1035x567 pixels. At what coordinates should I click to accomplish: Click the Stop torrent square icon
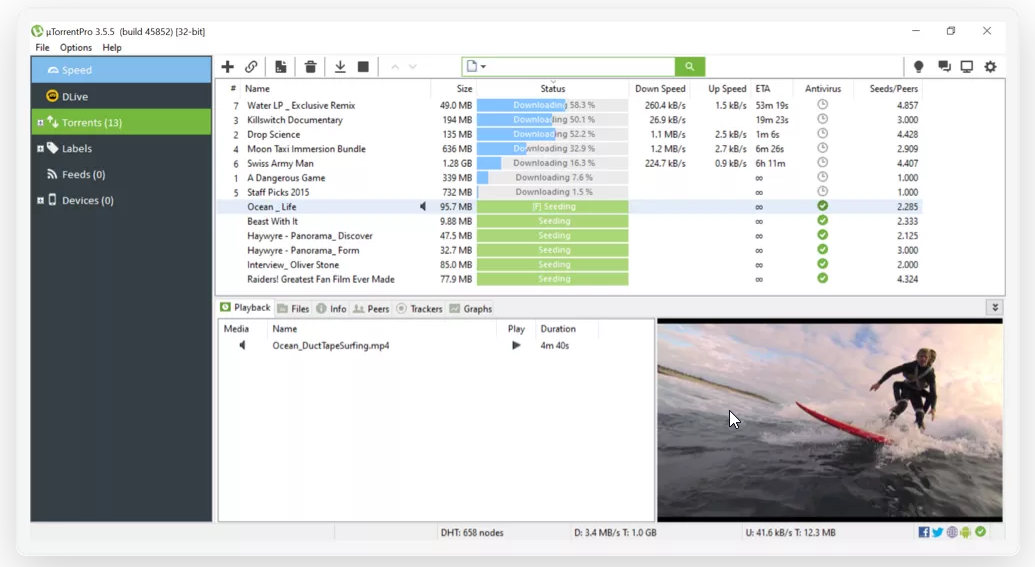[x=363, y=67]
